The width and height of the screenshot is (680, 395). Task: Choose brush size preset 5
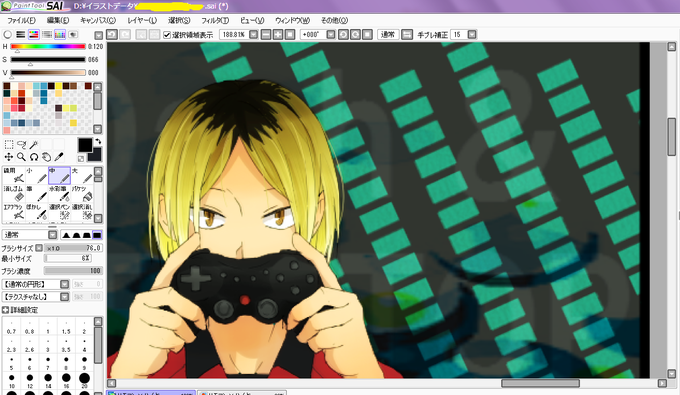click(x=11, y=362)
